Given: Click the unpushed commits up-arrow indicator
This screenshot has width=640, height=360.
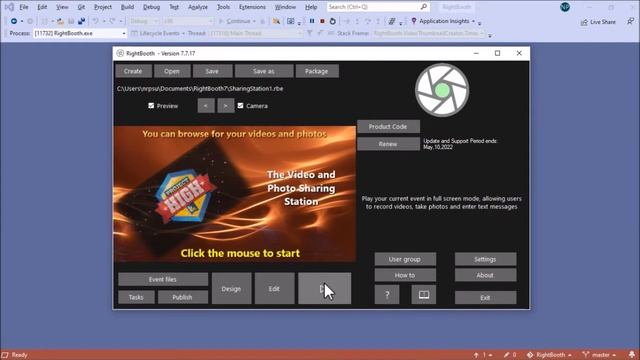Looking at the screenshot, I should 483,355.
